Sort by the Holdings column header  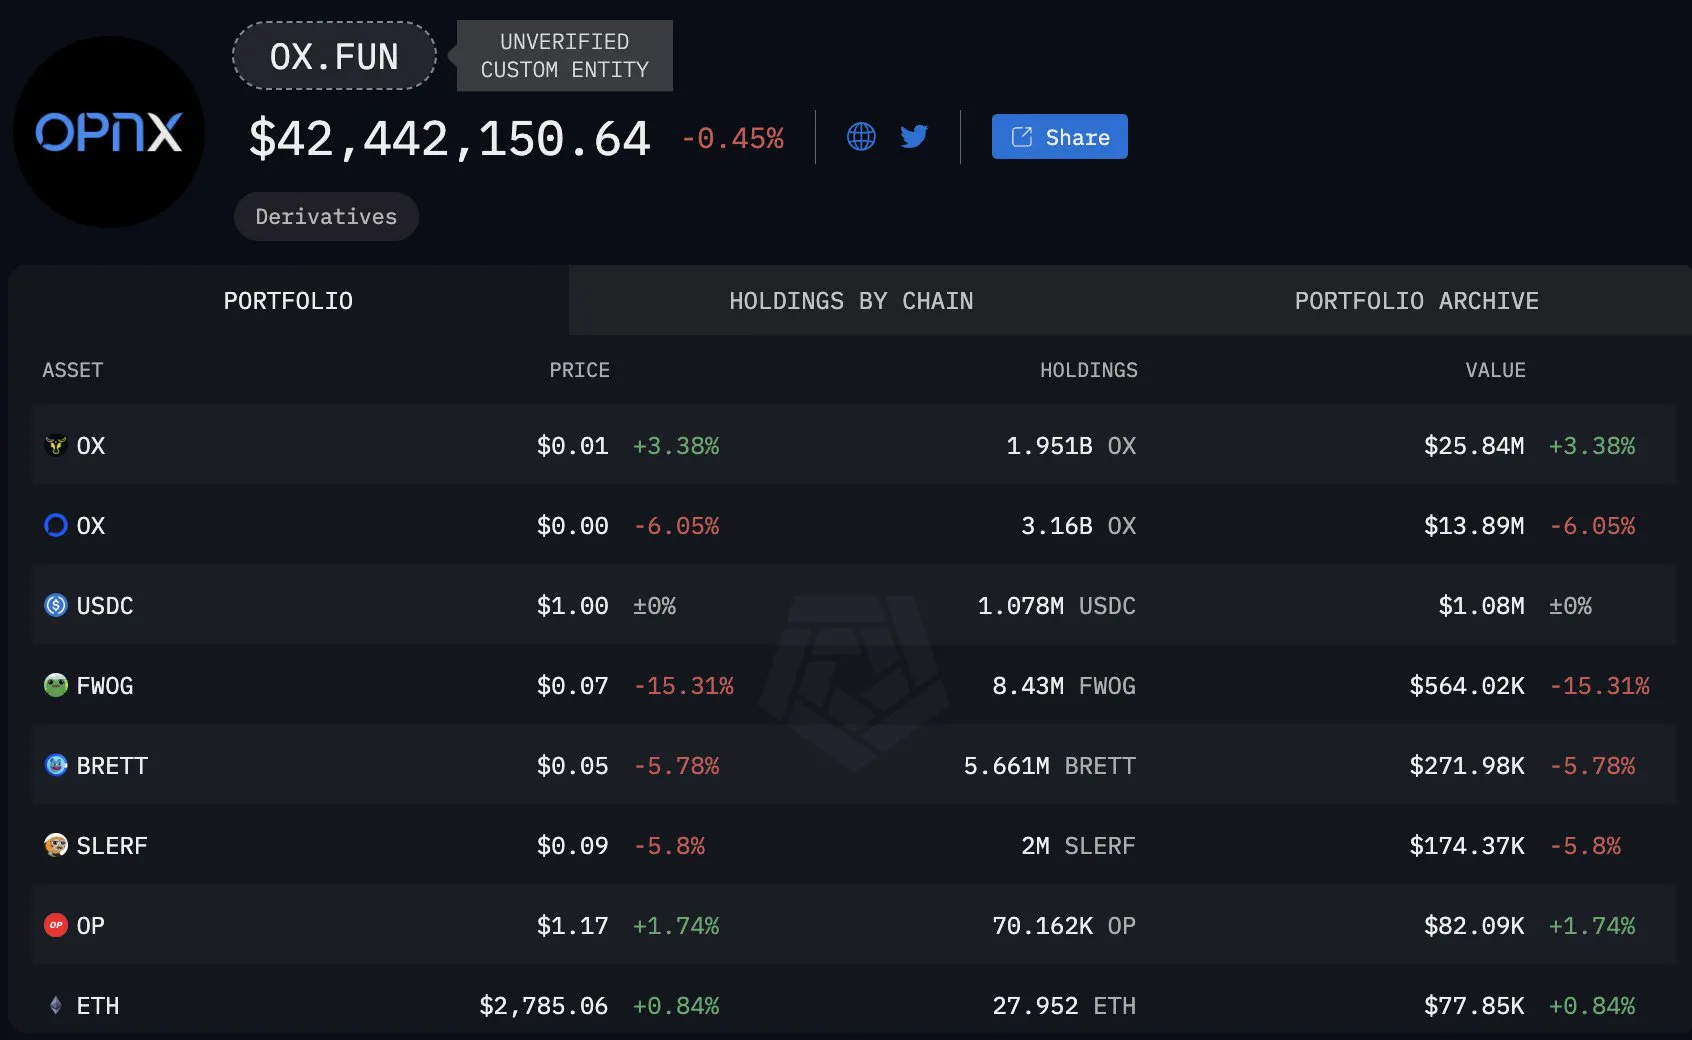[x=1088, y=370]
